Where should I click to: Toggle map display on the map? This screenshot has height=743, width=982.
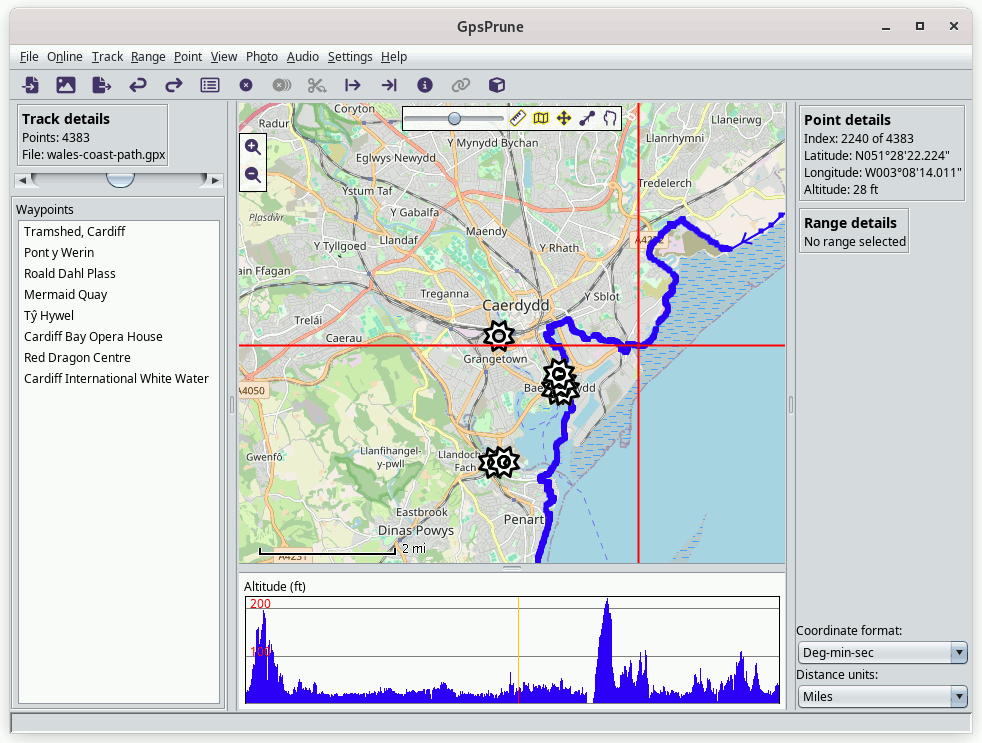pos(541,118)
